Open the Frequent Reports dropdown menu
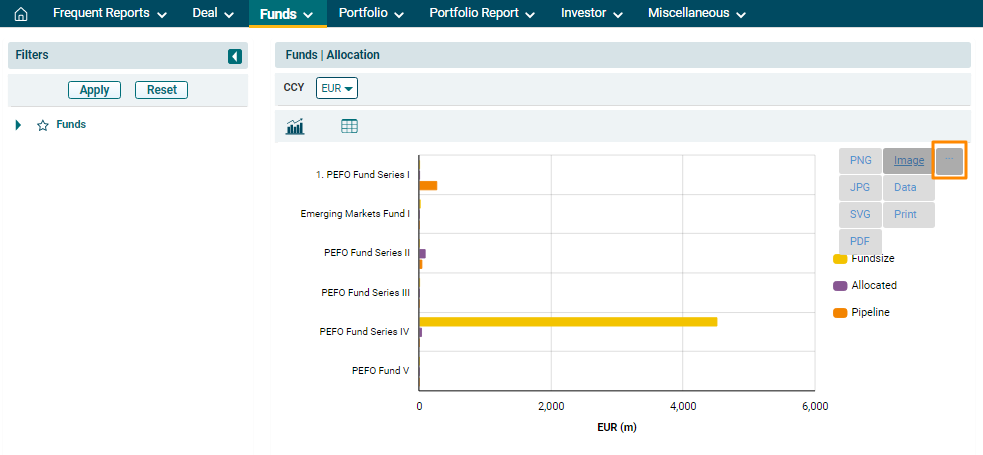 click(109, 14)
